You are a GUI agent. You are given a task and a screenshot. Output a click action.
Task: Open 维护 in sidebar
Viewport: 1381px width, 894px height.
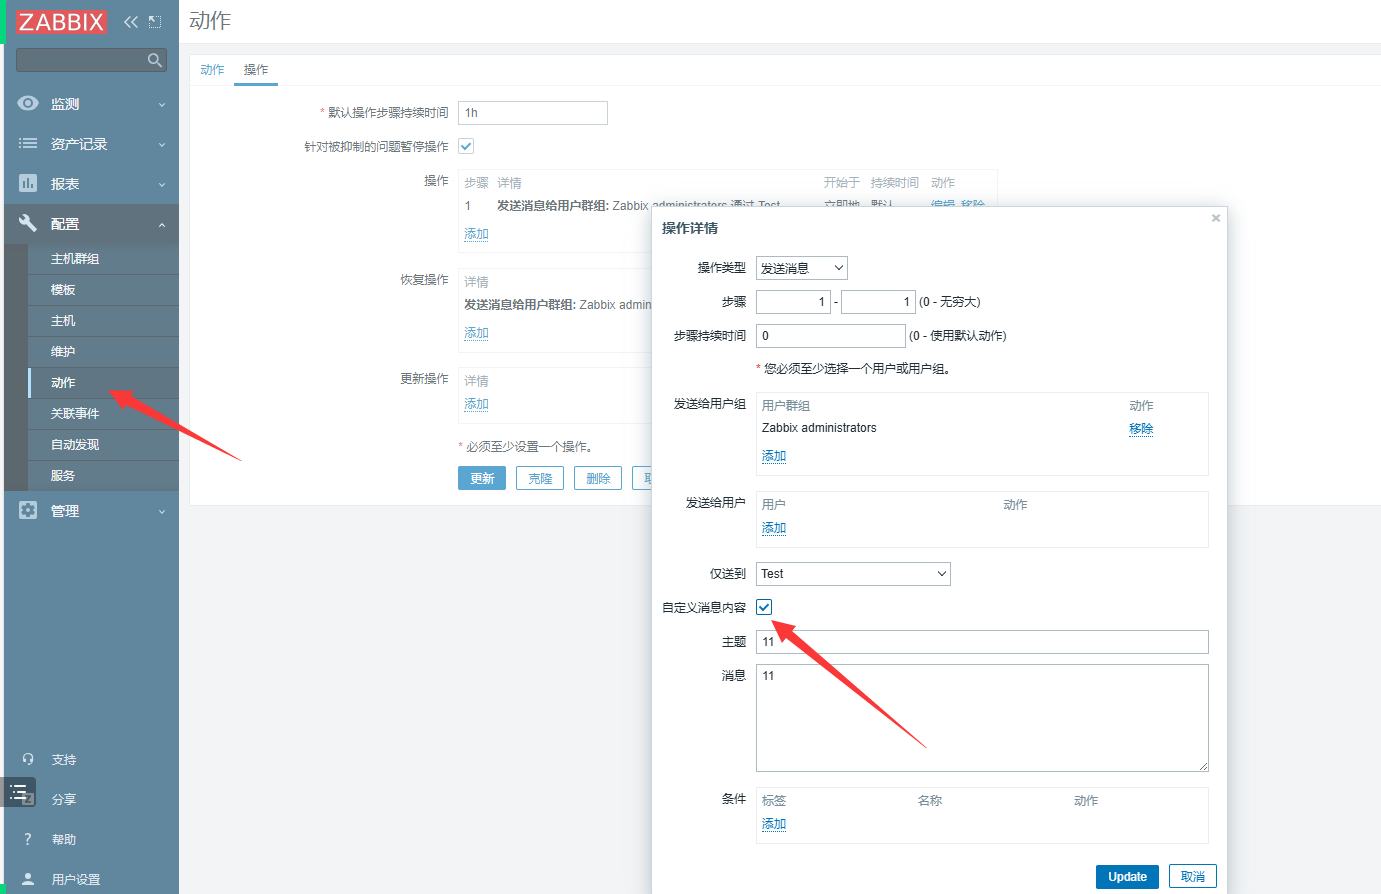pos(104,352)
